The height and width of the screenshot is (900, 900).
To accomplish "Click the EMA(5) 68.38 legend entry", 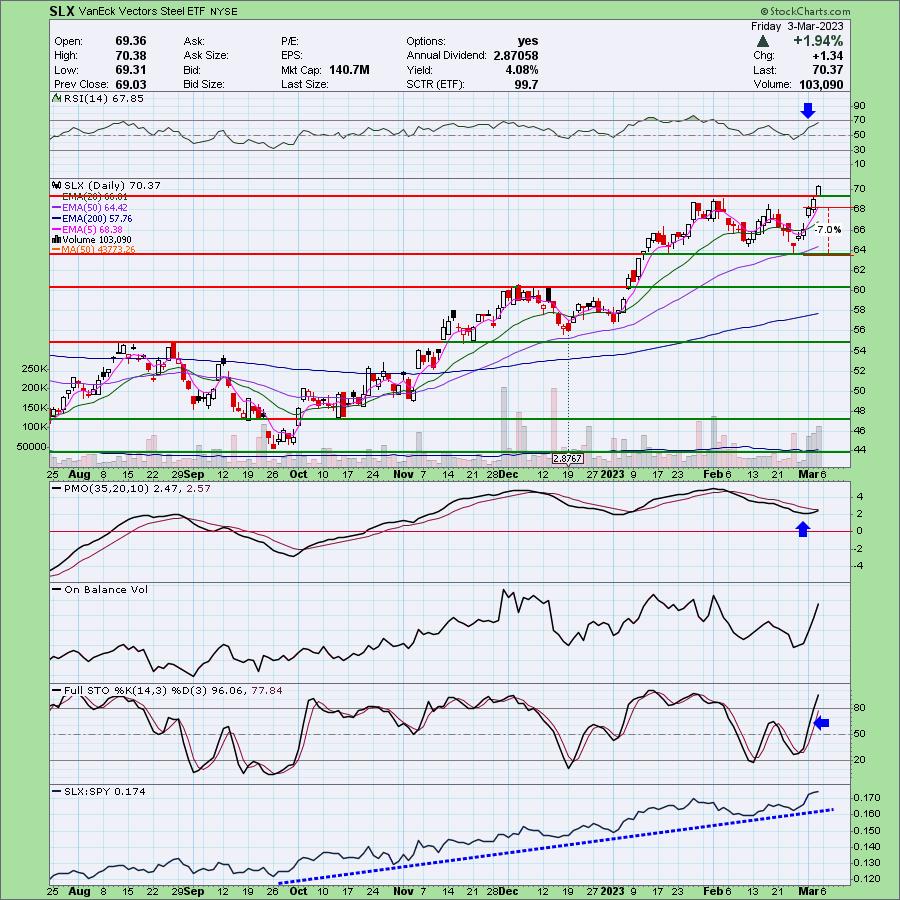I will click(x=92, y=229).
